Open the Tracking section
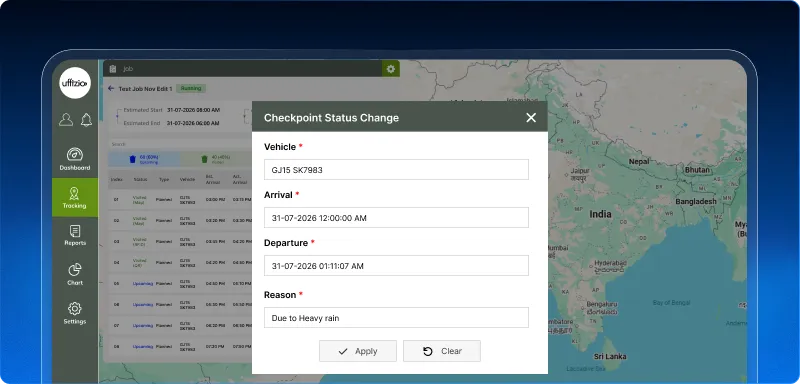Screen dimensions: 800x384 pos(75,197)
